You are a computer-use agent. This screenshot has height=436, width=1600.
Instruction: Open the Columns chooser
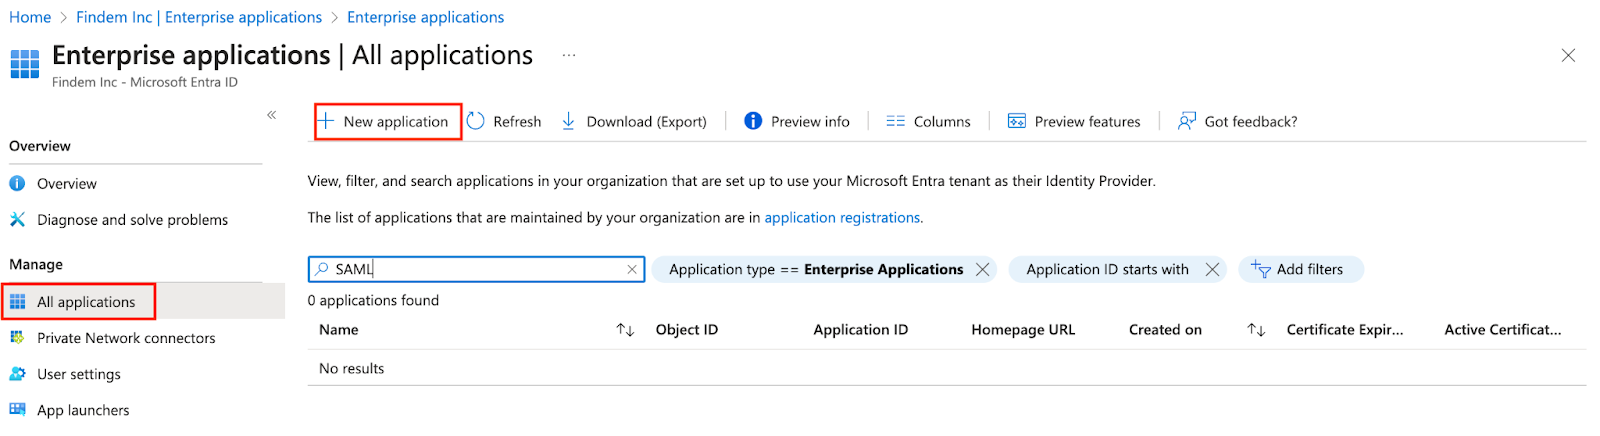[928, 122]
